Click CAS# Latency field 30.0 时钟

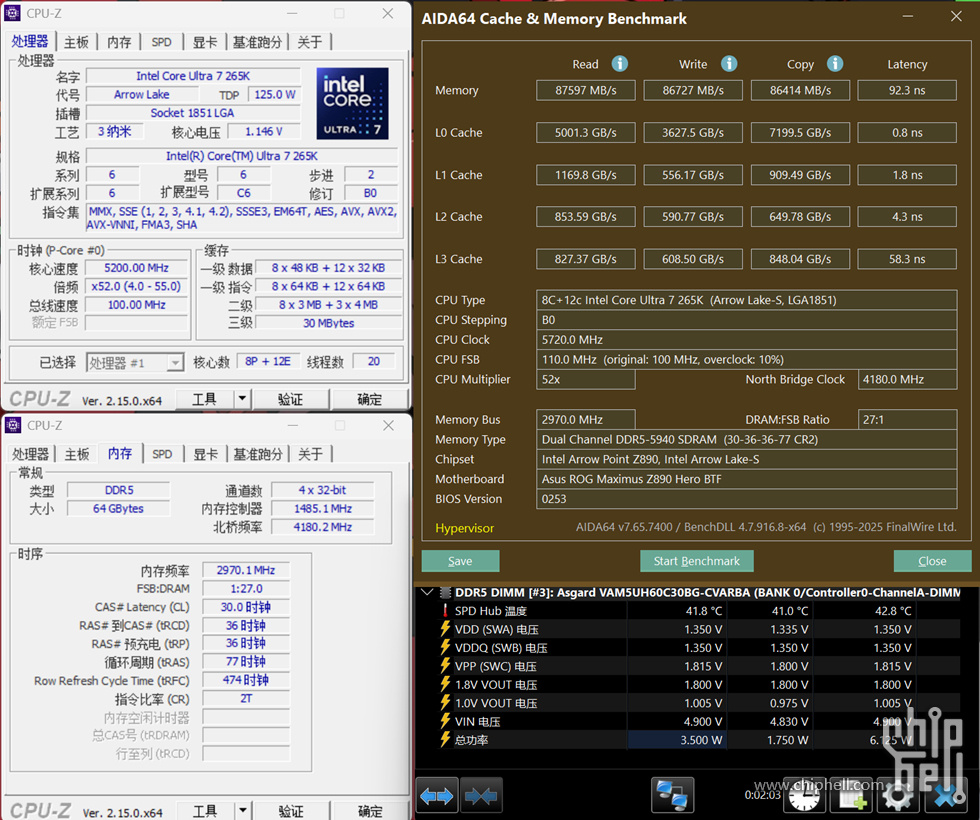[246, 607]
